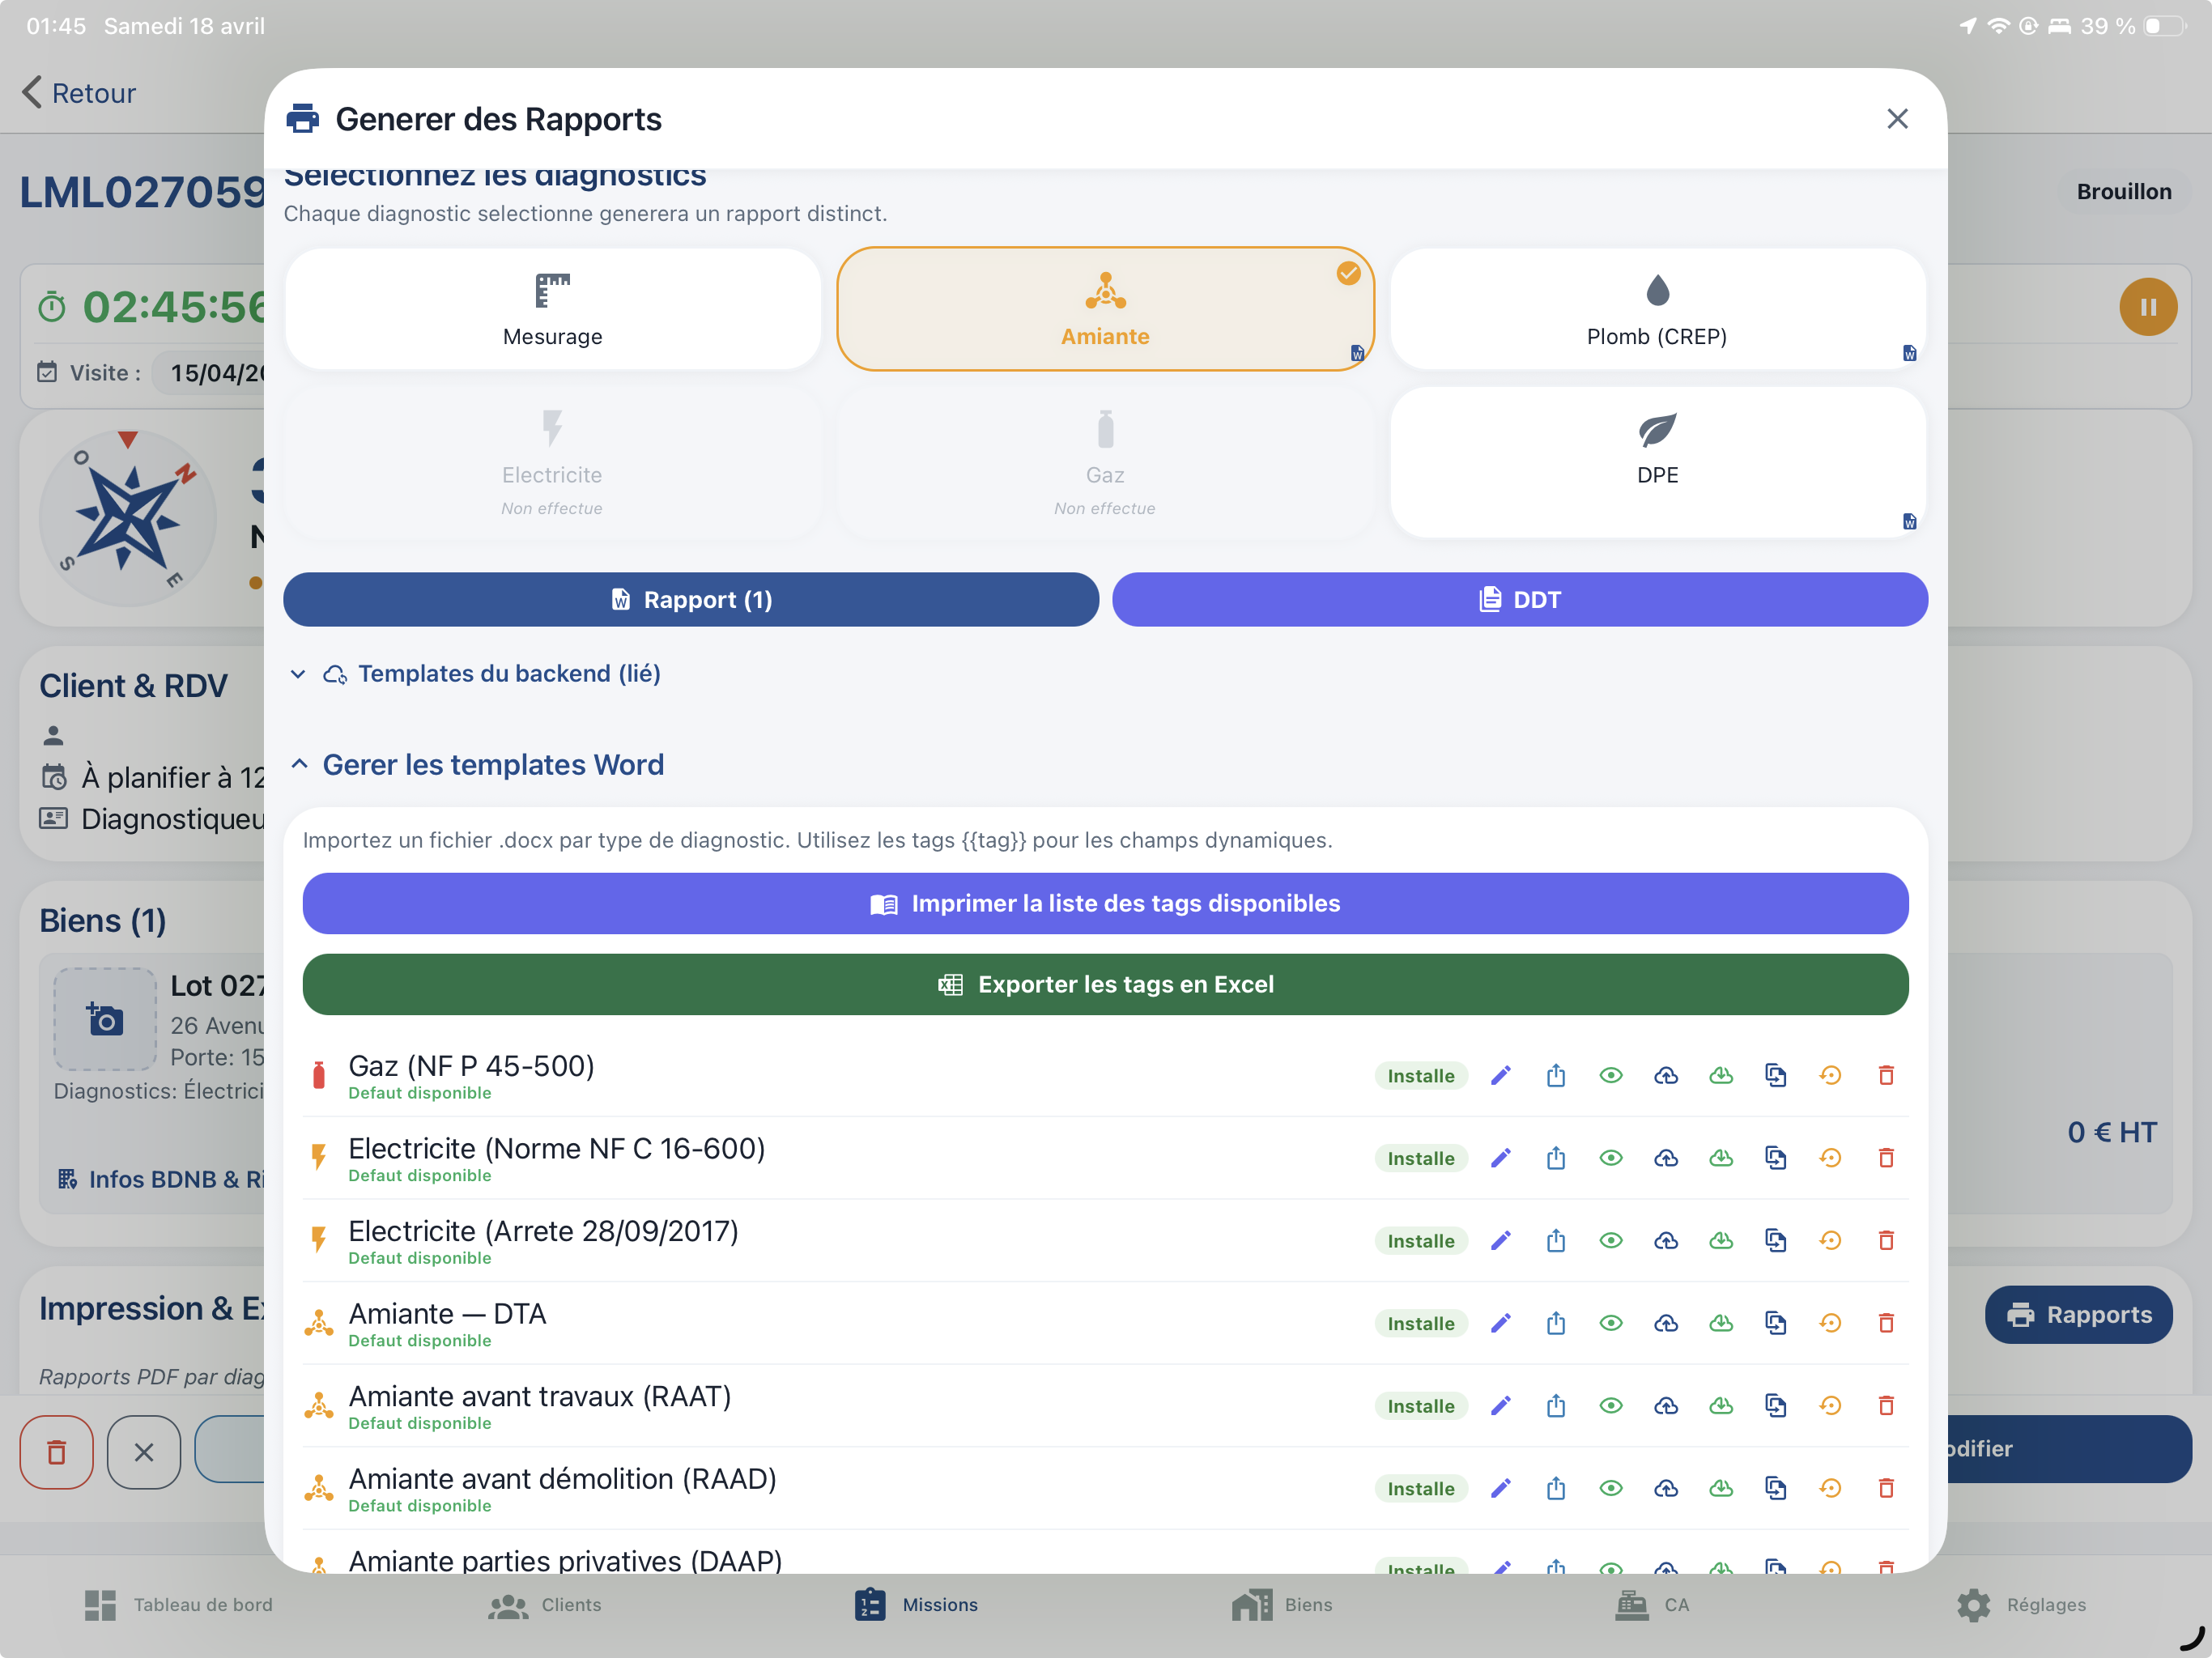Select the Mesurage diagnostic card
Screen dimensions: 2212x1658
point(552,310)
